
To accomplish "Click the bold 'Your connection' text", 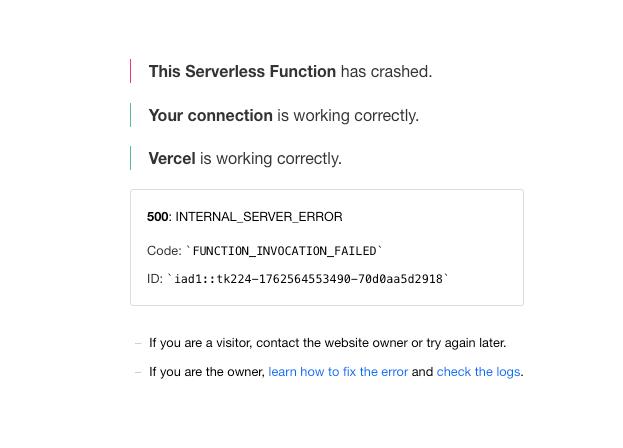I will coord(210,116).
